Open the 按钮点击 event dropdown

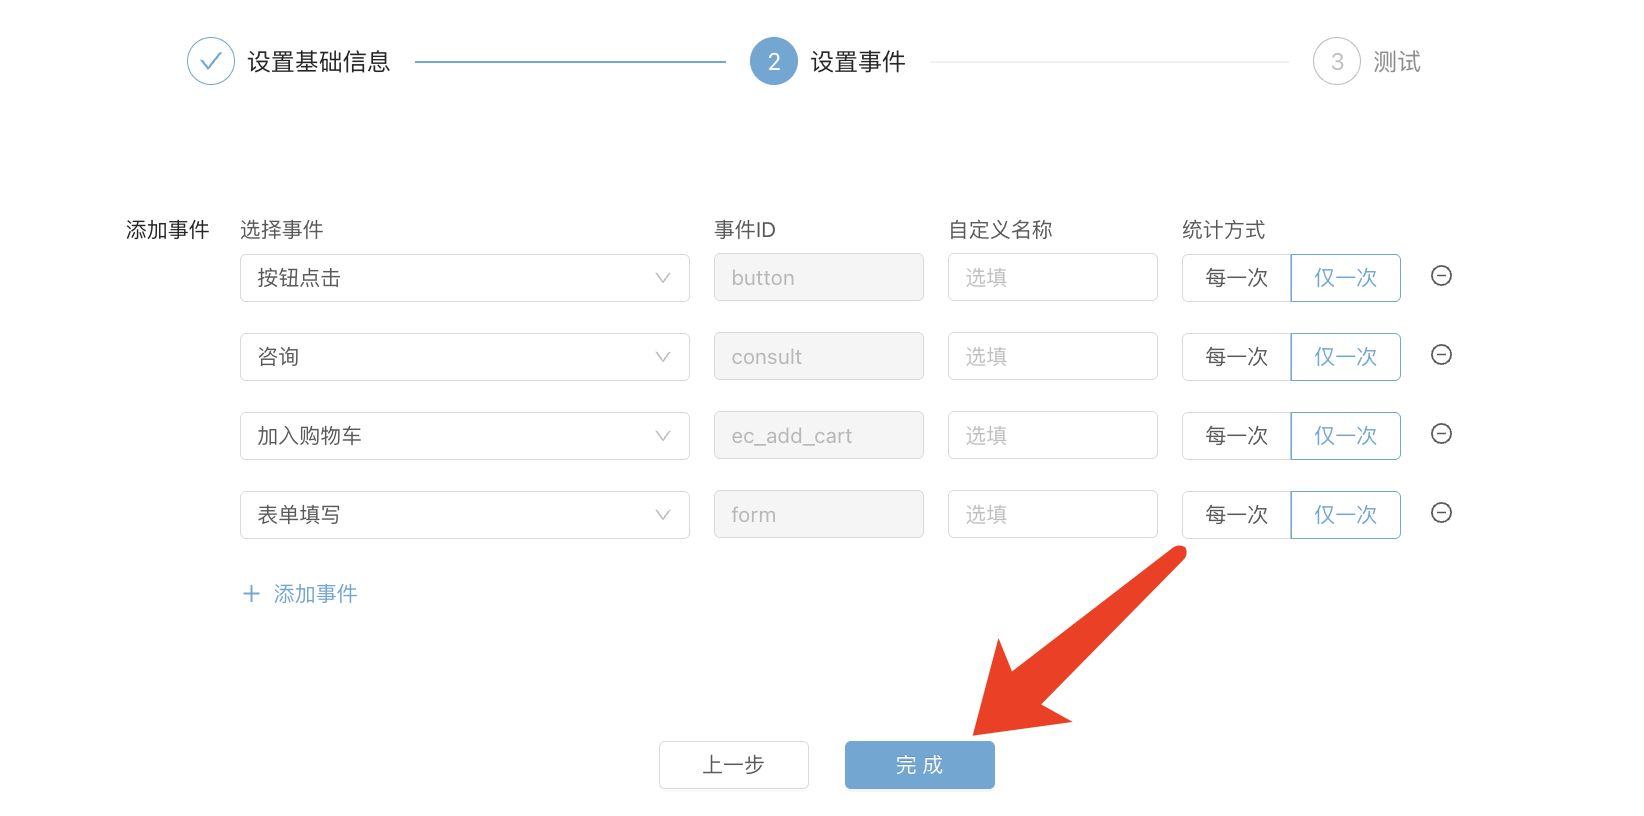point(464,278)
